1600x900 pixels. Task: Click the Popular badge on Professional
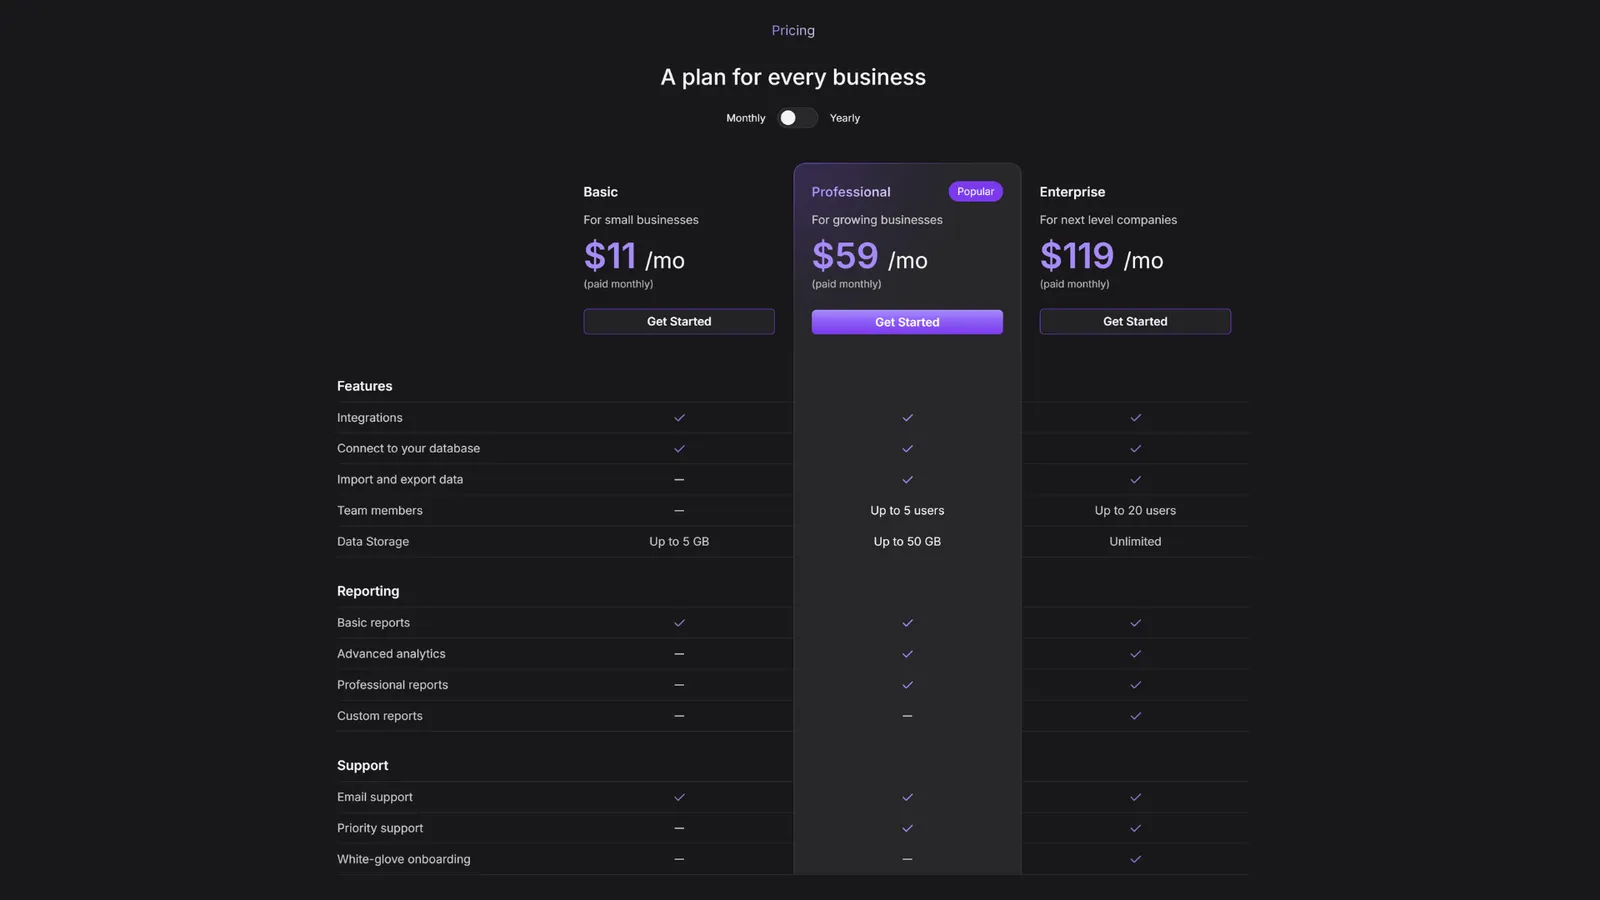(975, 191)
